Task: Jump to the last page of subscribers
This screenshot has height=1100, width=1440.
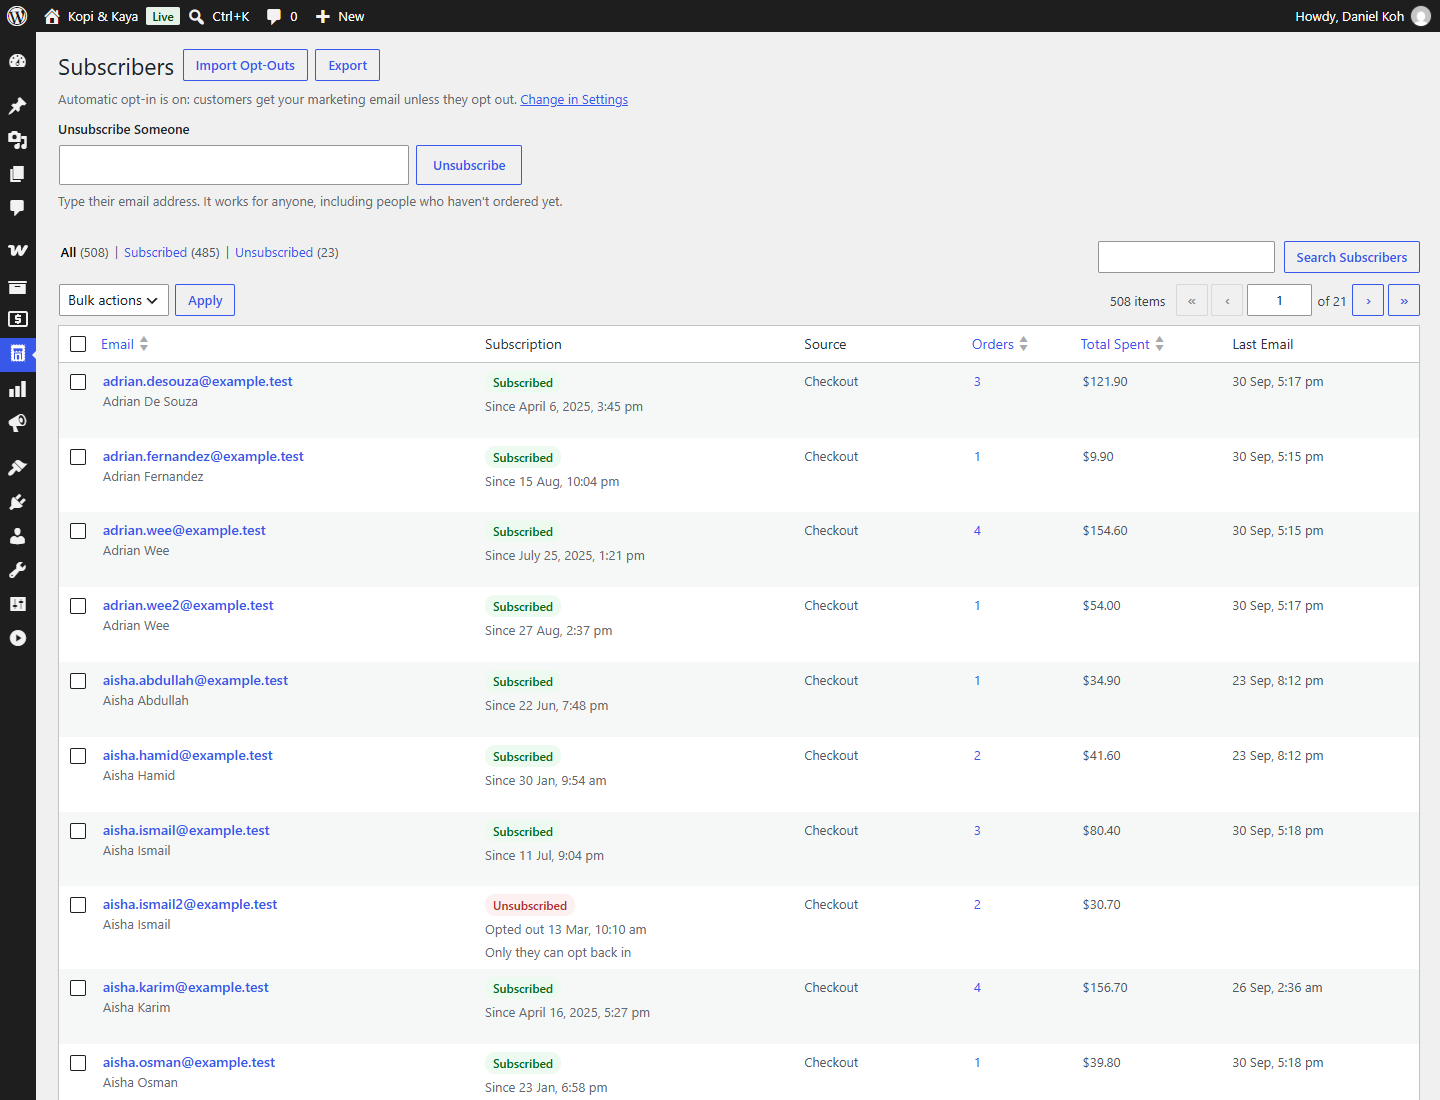Action: 1404,300
